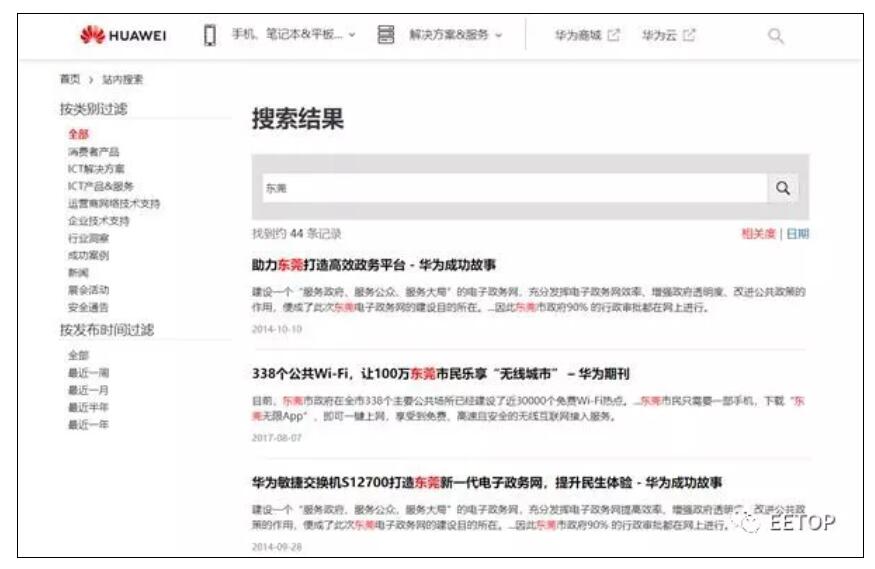Go to 首页 in the breadcrumb
Viewport: 875px width, 569px height.
pos(70,79)
